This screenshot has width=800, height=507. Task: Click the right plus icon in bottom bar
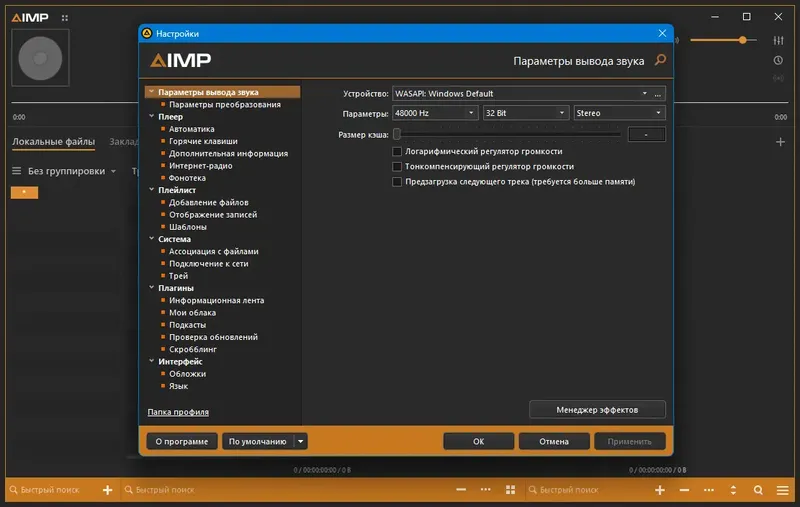660,490
